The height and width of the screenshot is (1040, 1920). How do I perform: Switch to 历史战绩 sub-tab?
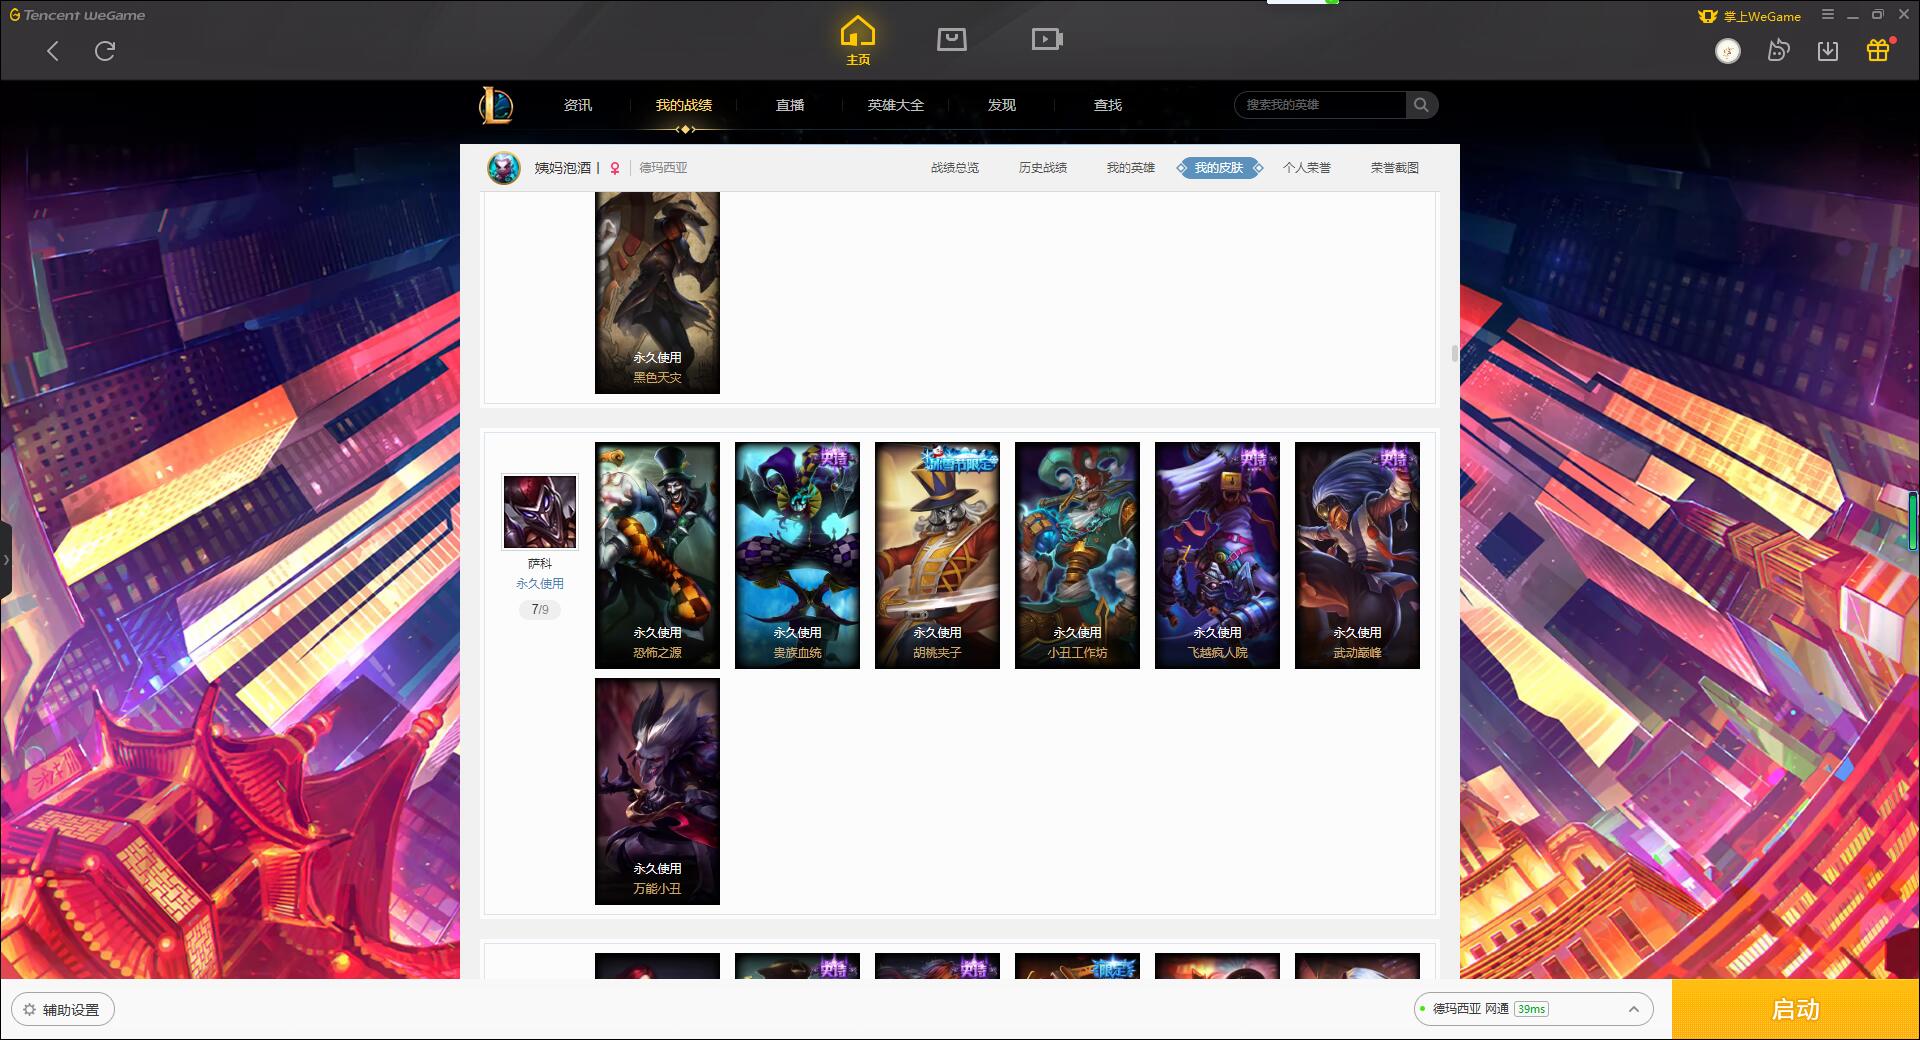click(x=1043, y=168)
